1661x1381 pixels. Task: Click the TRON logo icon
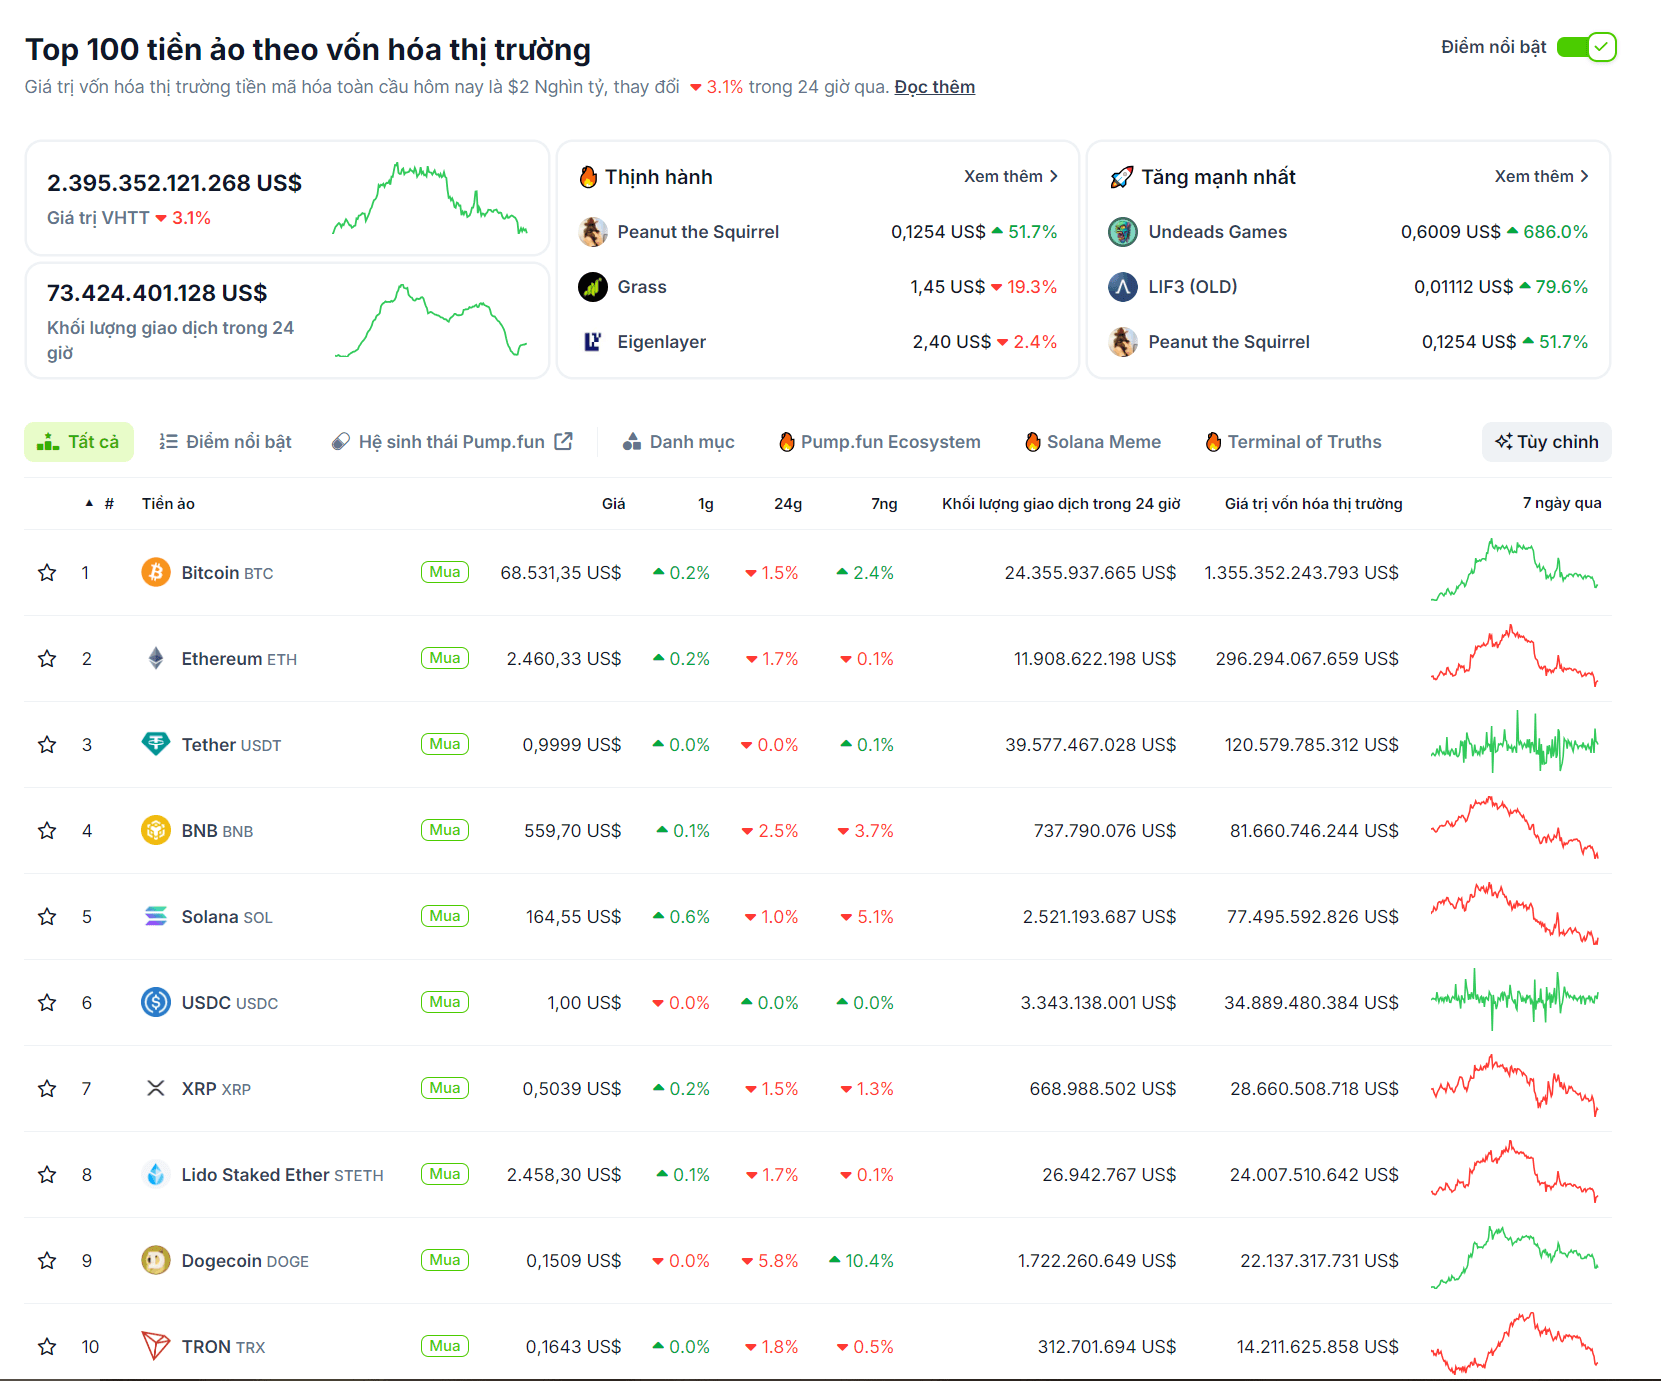[156, 1347]
